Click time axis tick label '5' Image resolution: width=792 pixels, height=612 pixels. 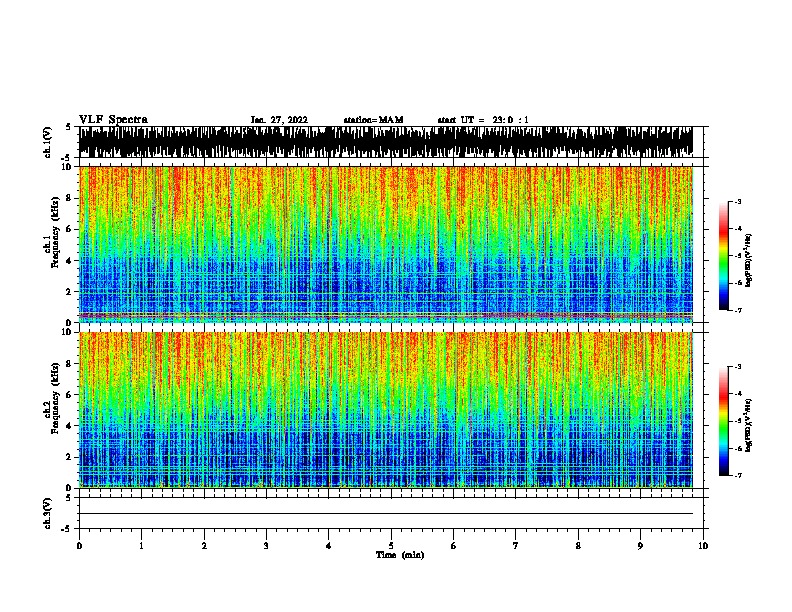[391, 546]
